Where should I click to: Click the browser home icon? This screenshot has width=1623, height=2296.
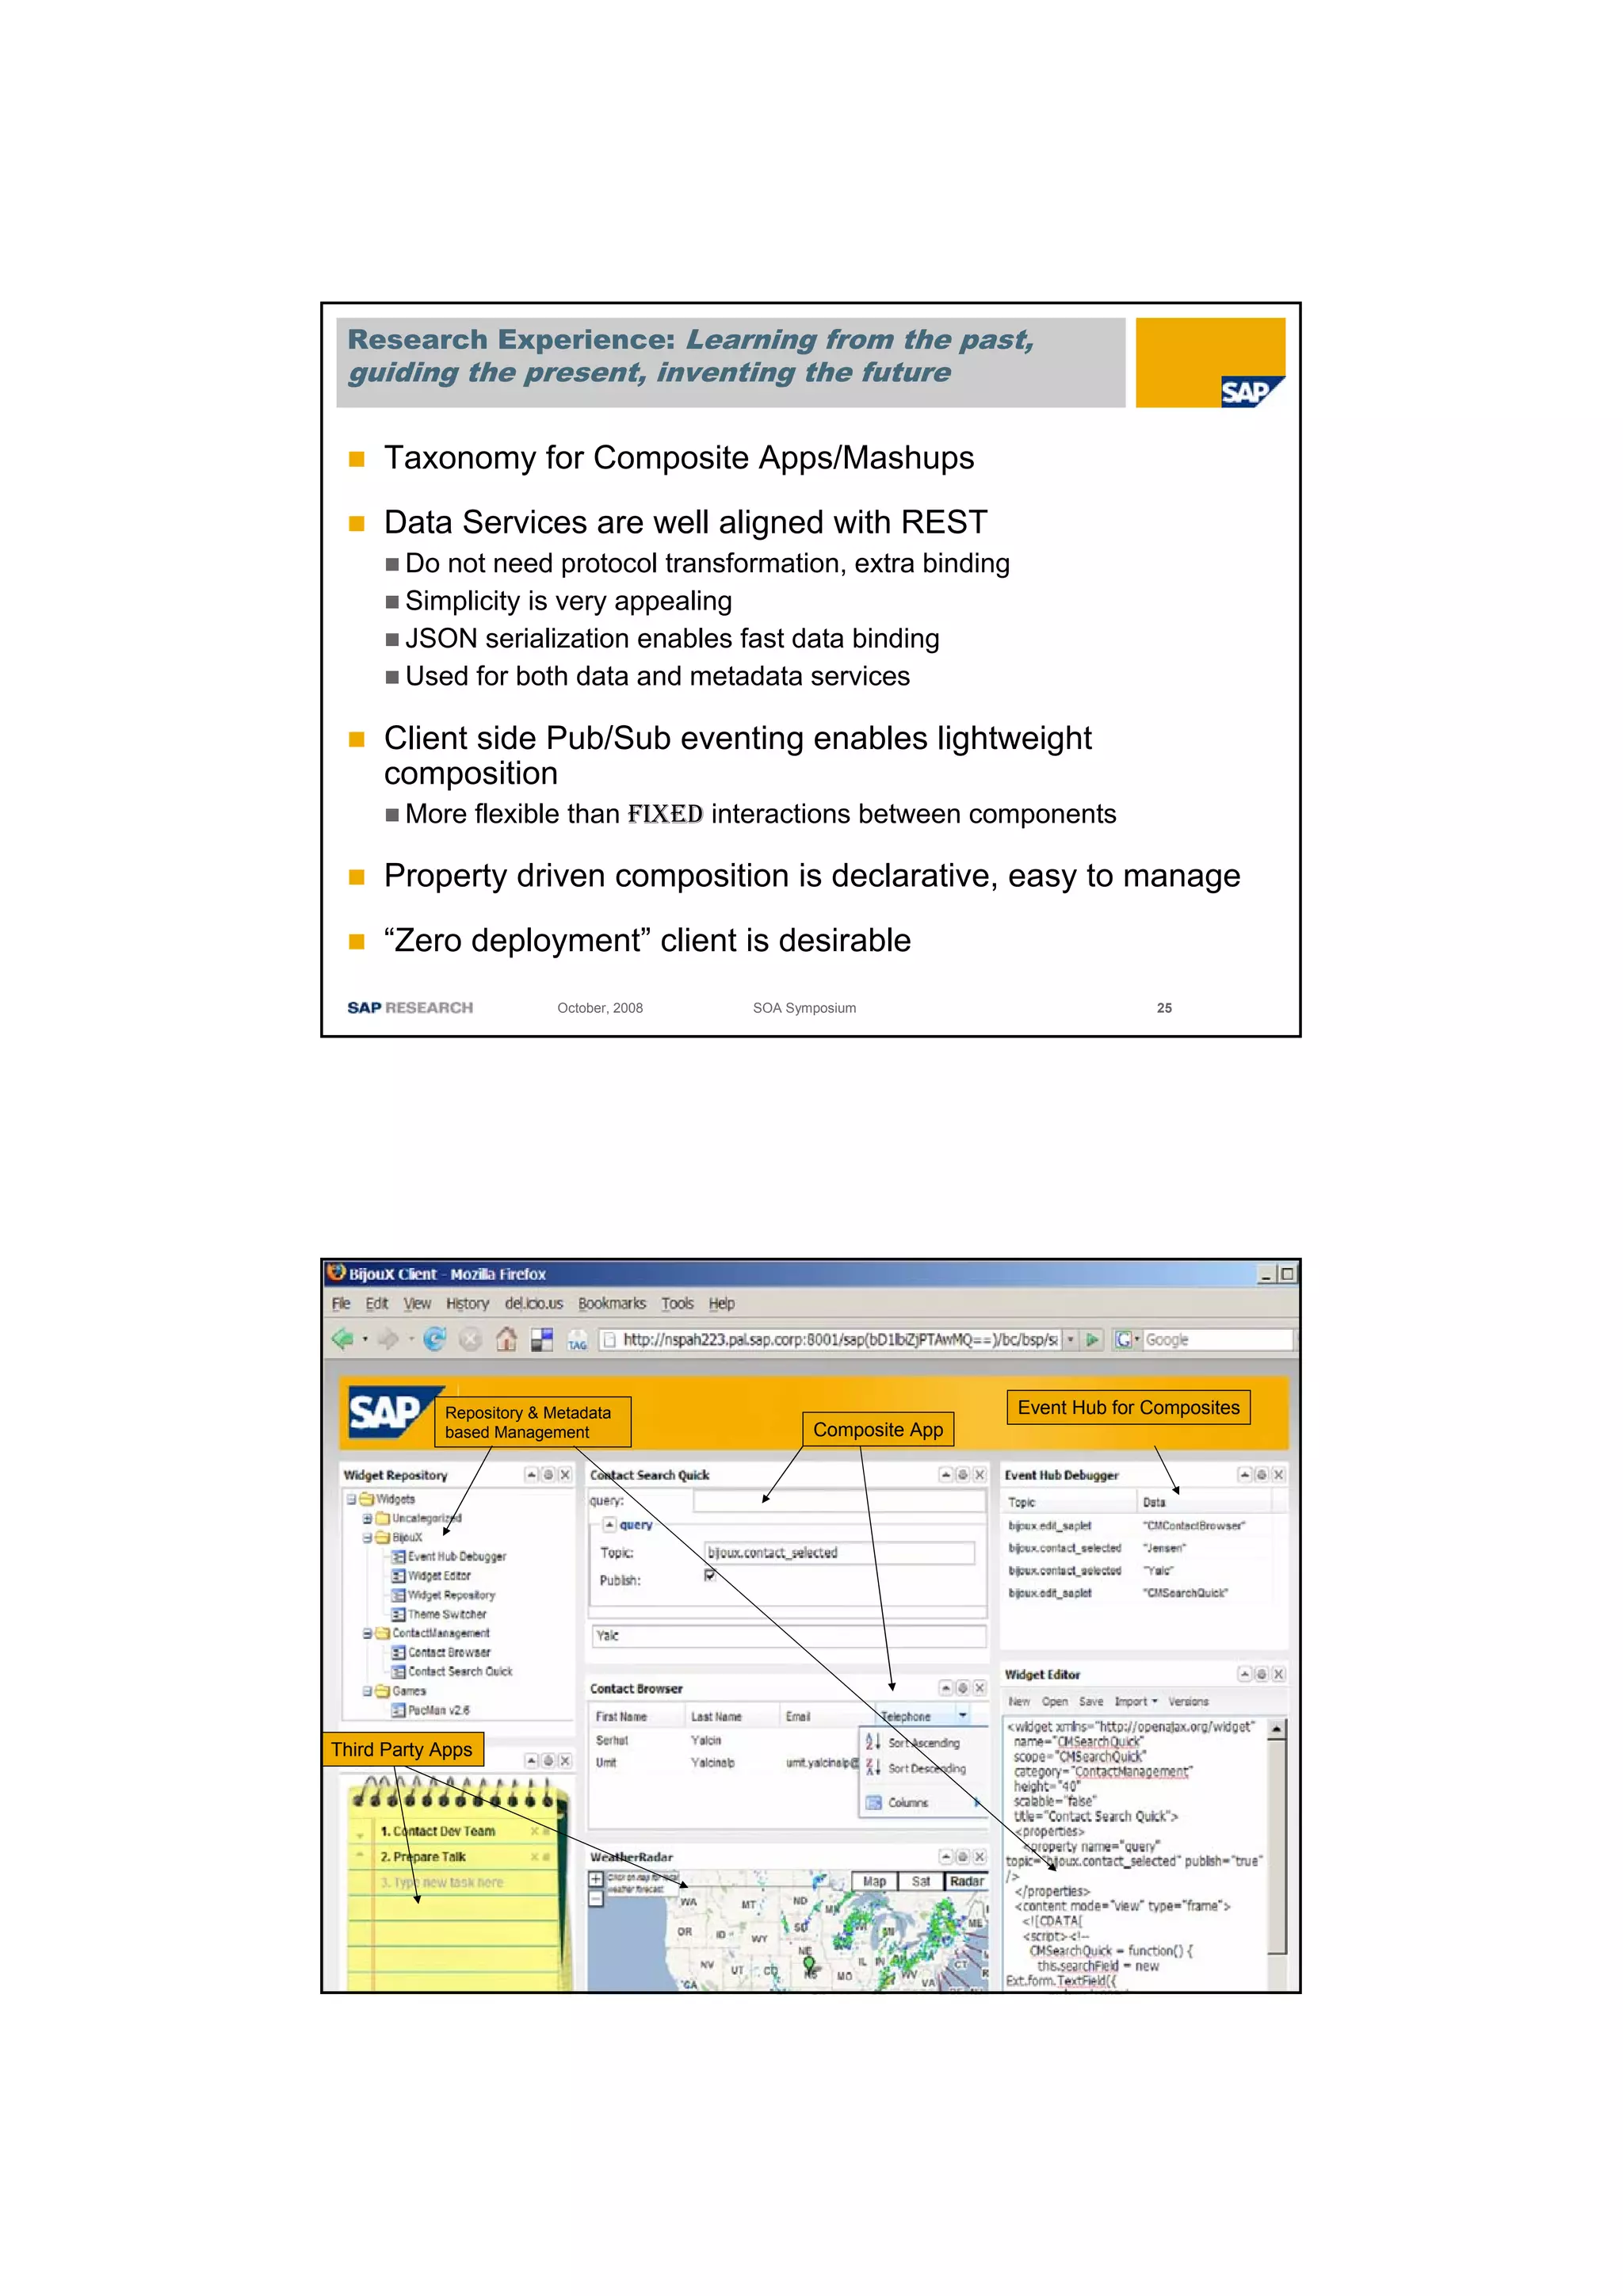tap(507, 1339)
